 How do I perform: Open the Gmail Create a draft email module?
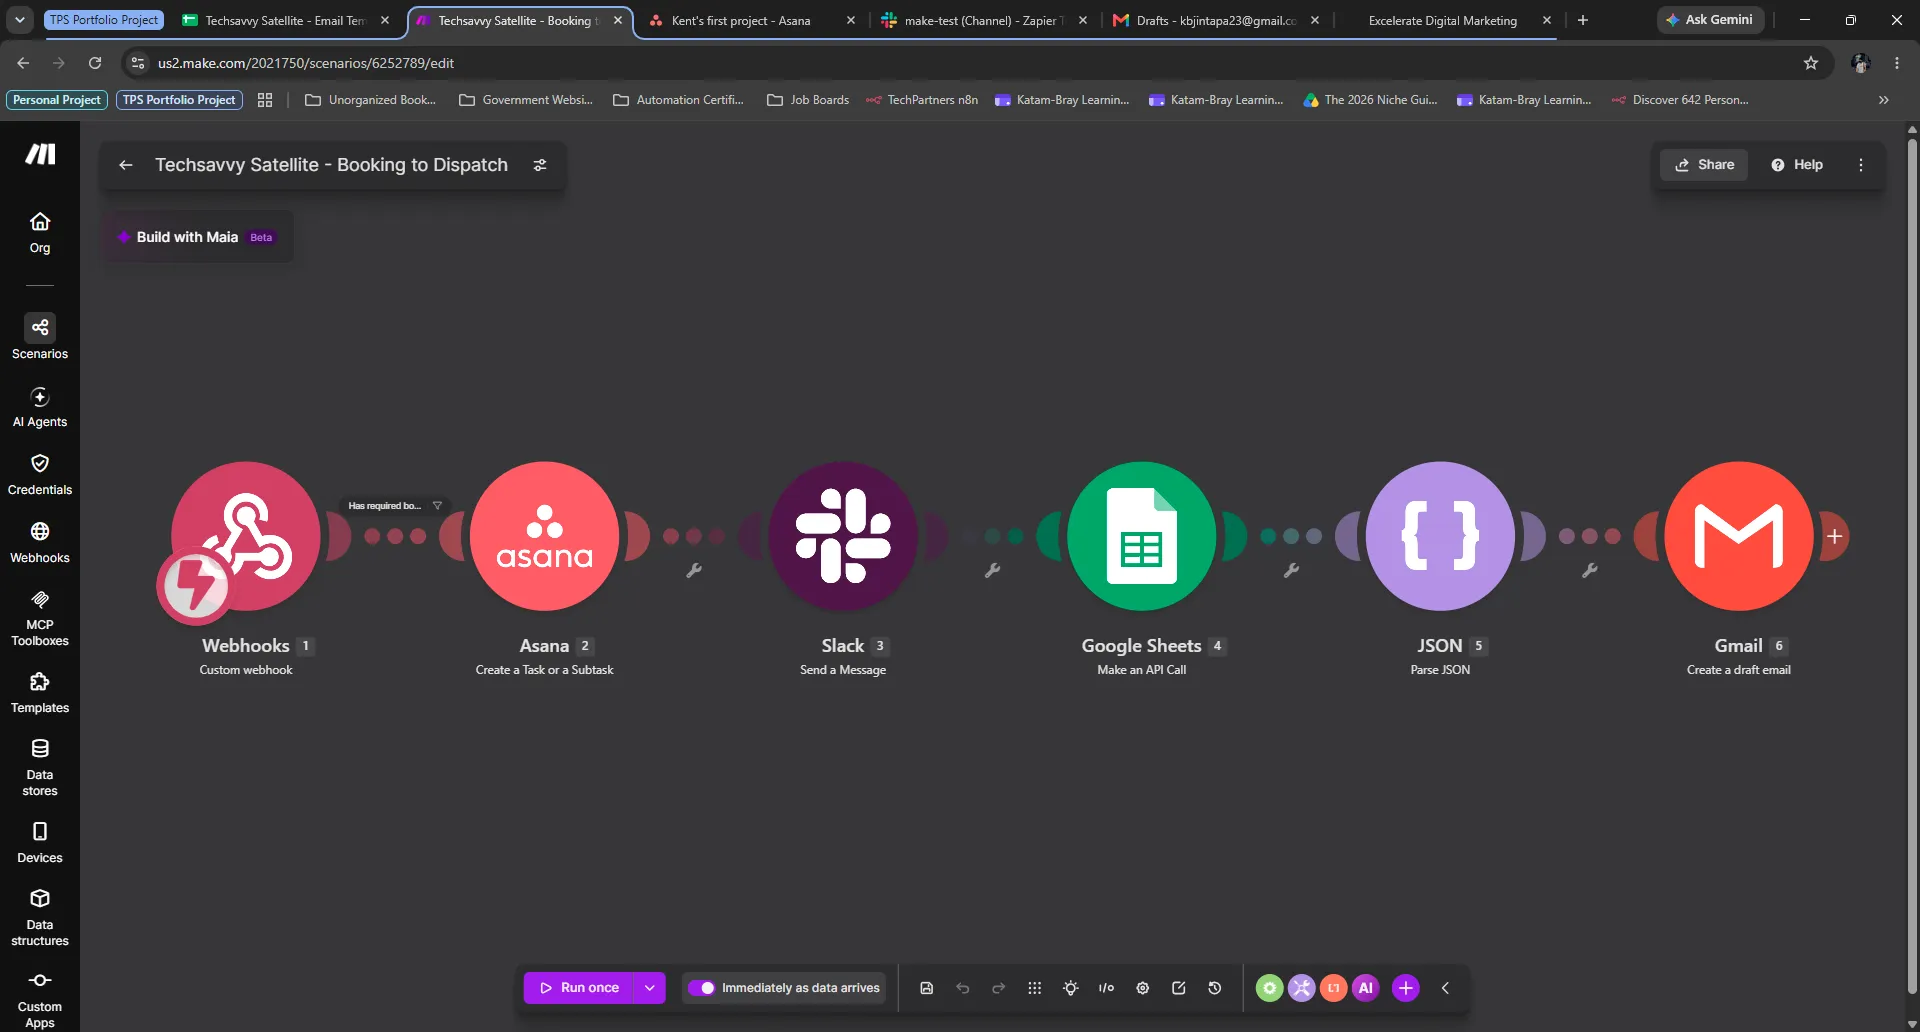coord(1739,536)
